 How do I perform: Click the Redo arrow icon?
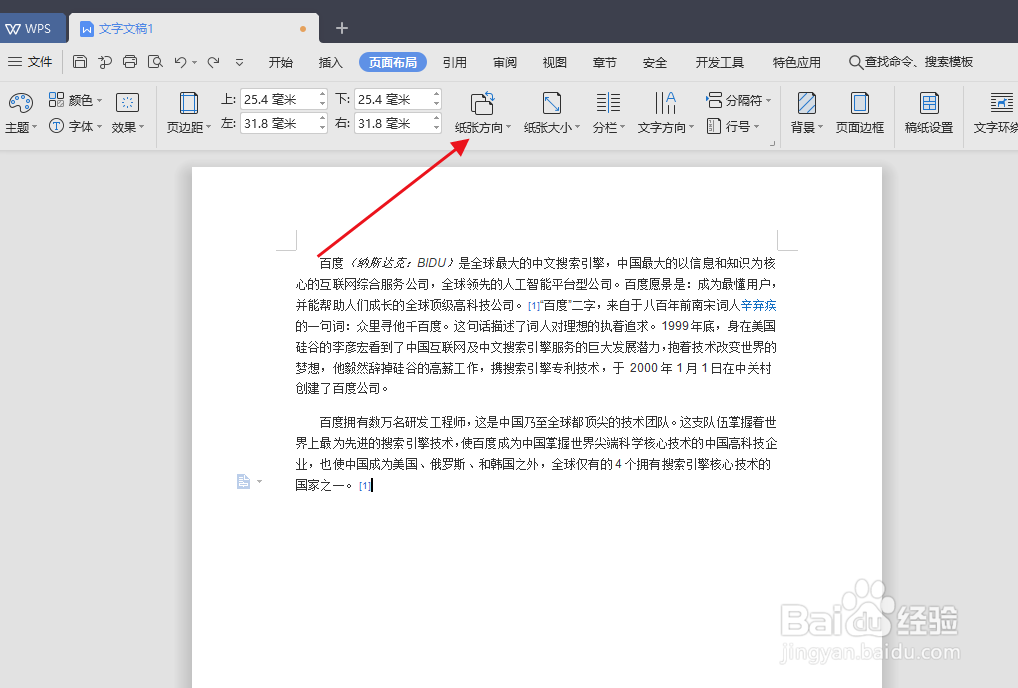(x=213, y=62)
